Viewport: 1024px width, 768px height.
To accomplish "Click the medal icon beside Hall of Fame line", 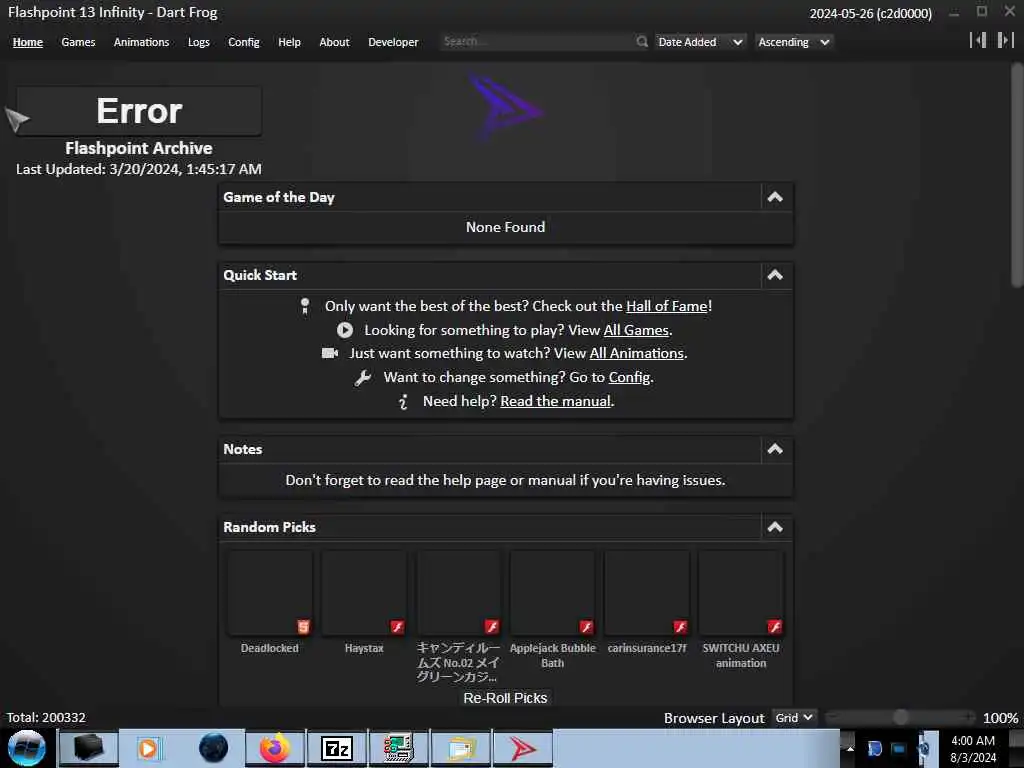I will tap(304, 306).
